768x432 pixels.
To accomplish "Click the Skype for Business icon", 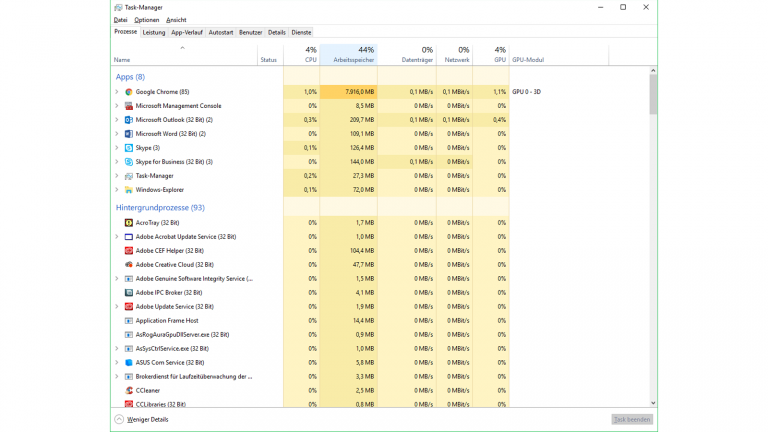I will (129, 162).
